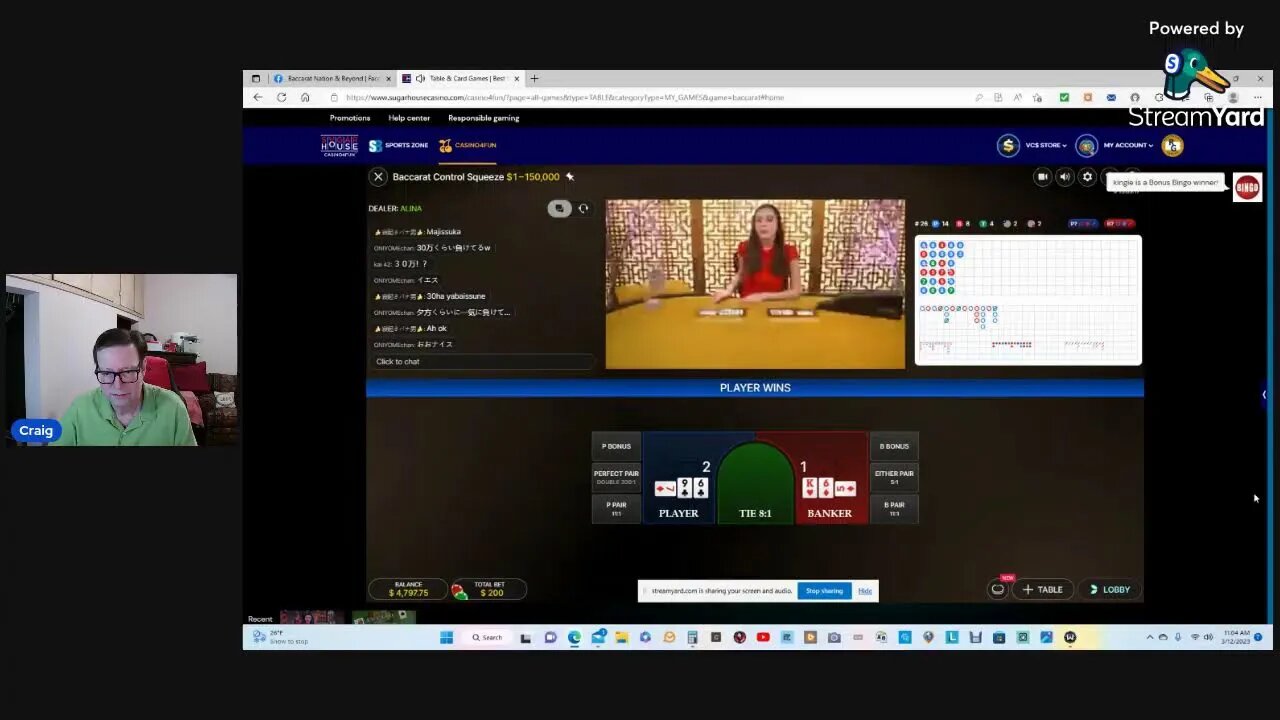Bet on the BANKER area
Screen dimensions: 1280x720
click(830, 478)
